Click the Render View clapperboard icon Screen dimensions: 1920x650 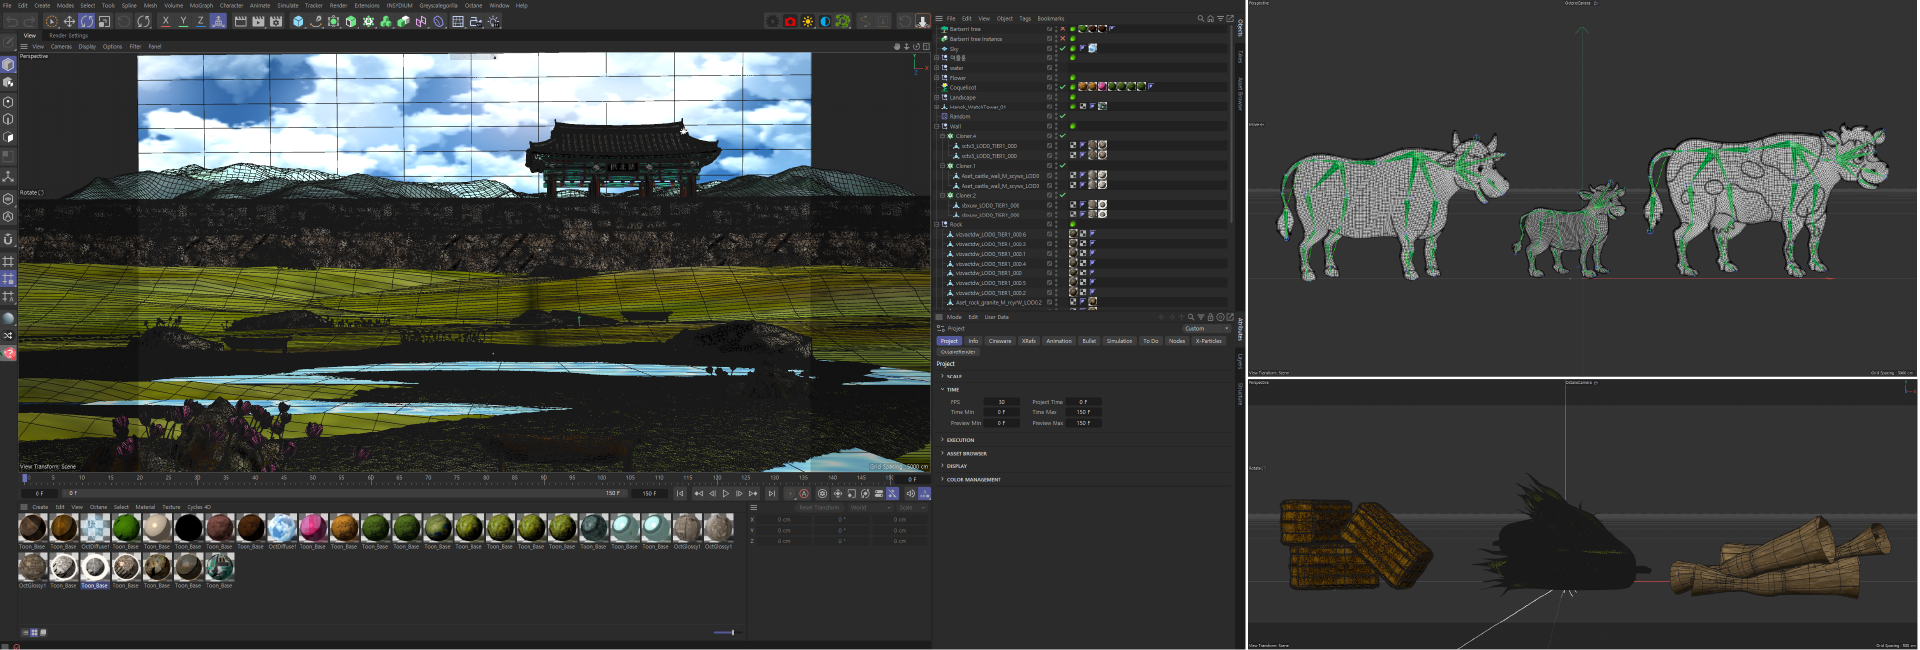tap(241, 21)
